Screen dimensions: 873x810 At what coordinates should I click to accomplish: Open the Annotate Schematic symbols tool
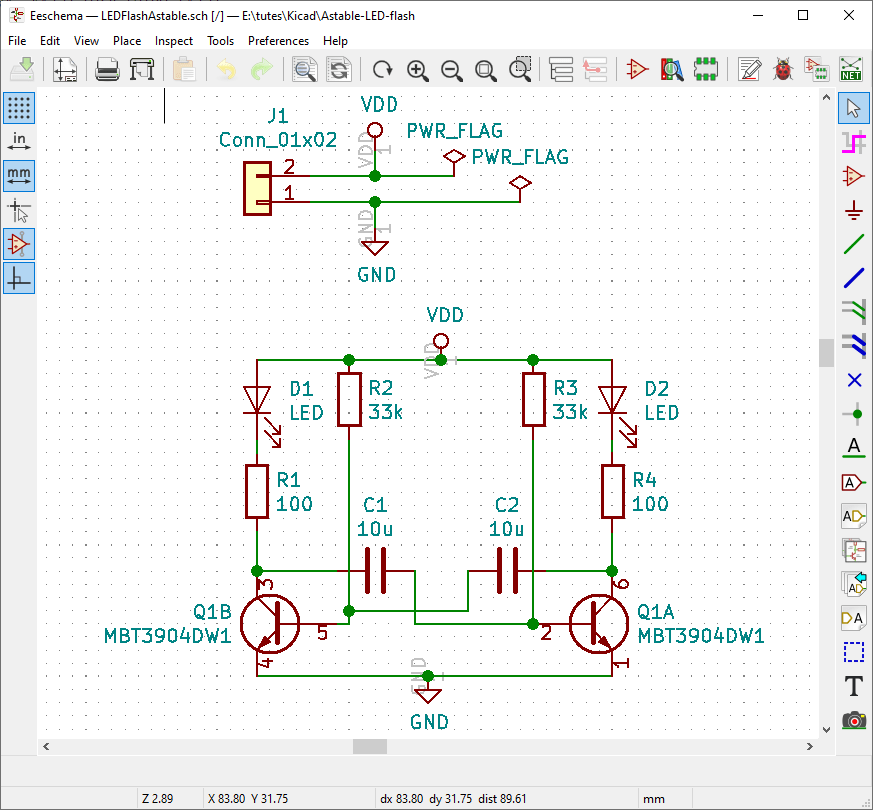[x=749, y=70]
